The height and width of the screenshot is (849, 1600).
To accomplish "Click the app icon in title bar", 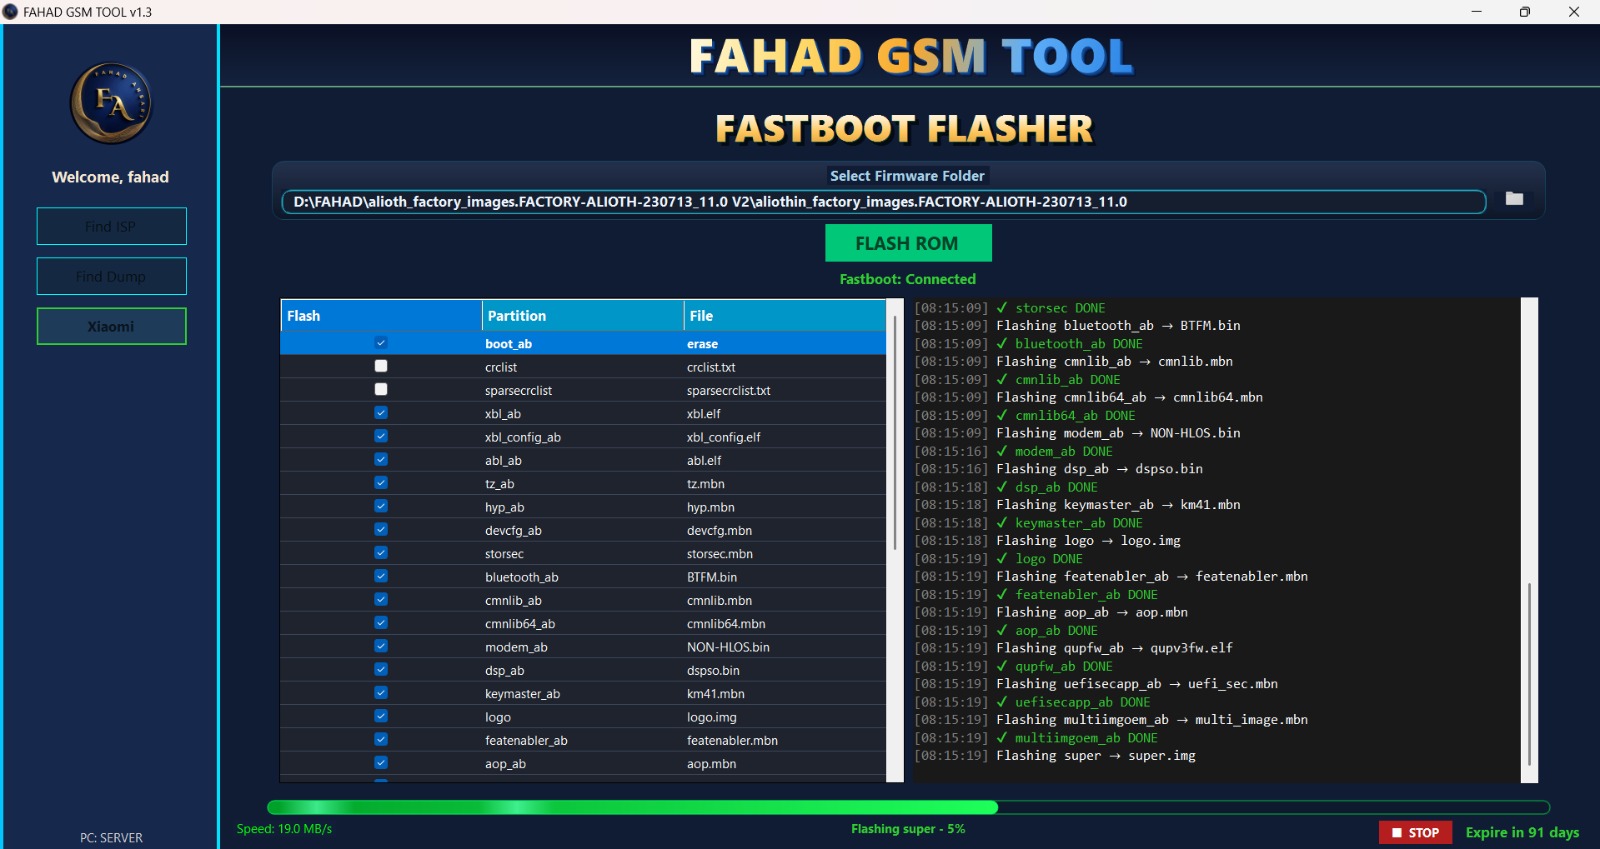I will [x=11, y=12].
